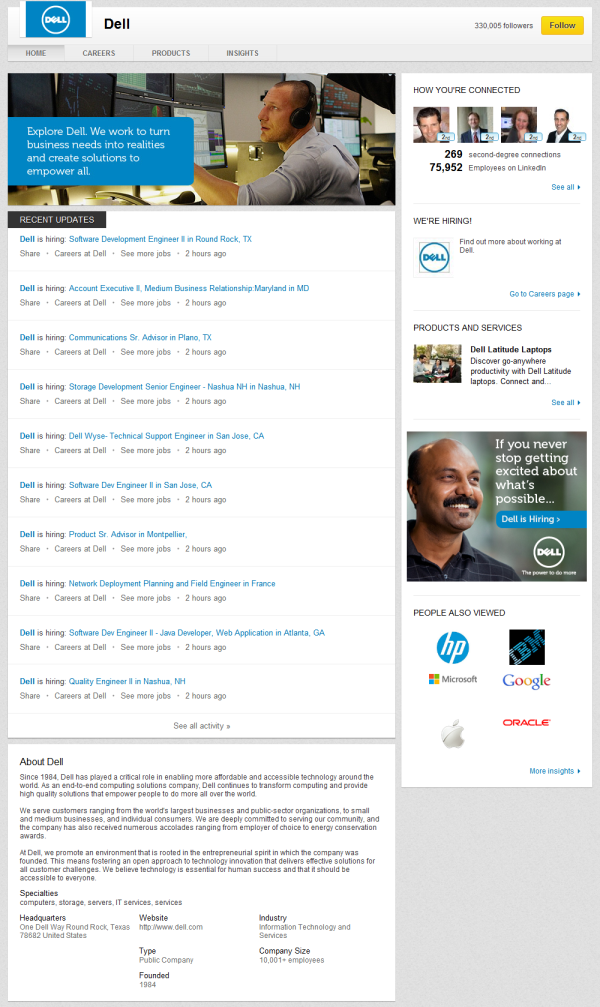This screenshot has height=1007, width=600.
Task: Expand See all activity
Action: [x=201, y=726]
